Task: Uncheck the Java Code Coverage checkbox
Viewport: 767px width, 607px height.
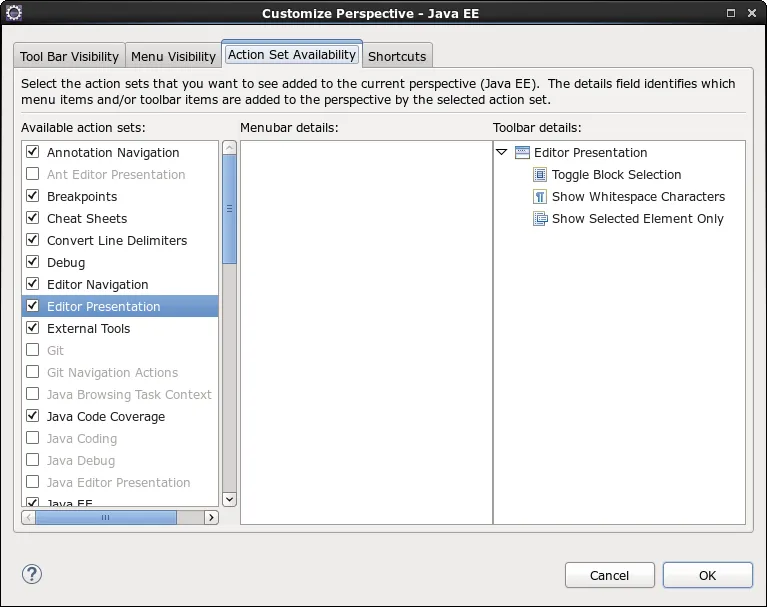Action: pos(32,416)
